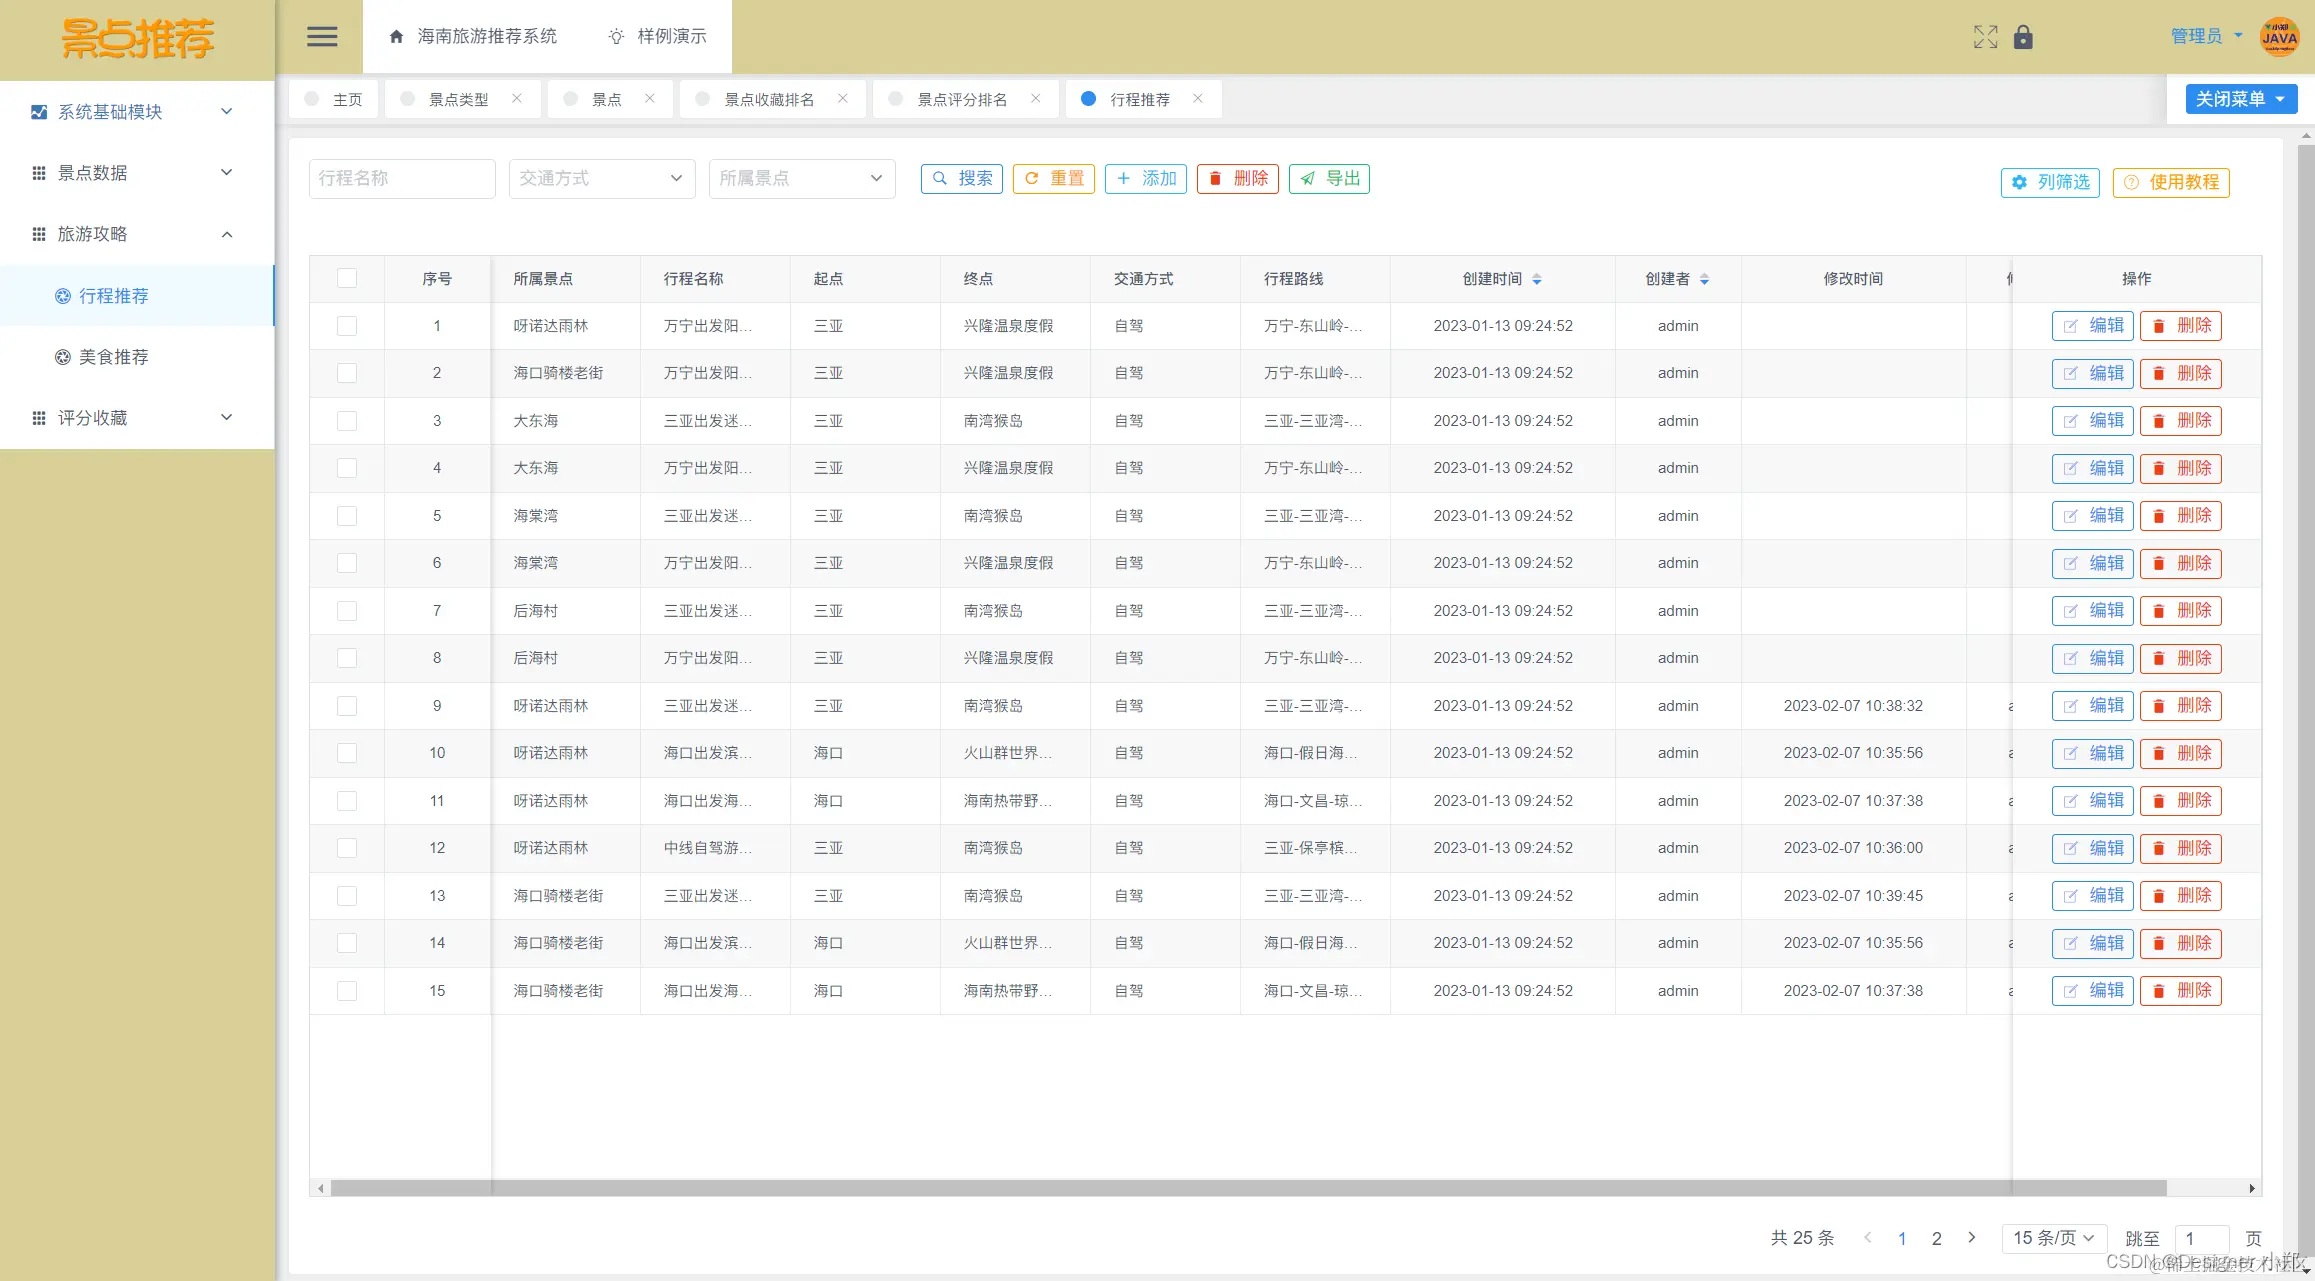The width and height of the screenshot is (2315, 1281).
Task: Go to next page arrow
Action: click(x=1971, y=1237)
